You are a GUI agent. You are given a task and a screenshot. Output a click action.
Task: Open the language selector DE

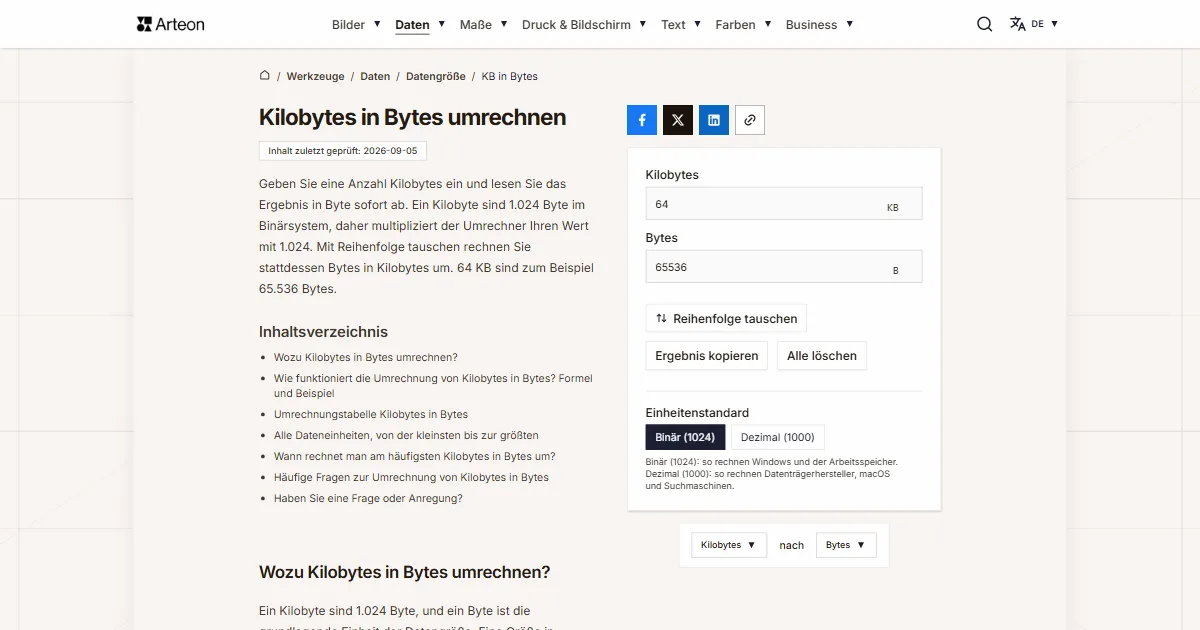point(1034,24)
